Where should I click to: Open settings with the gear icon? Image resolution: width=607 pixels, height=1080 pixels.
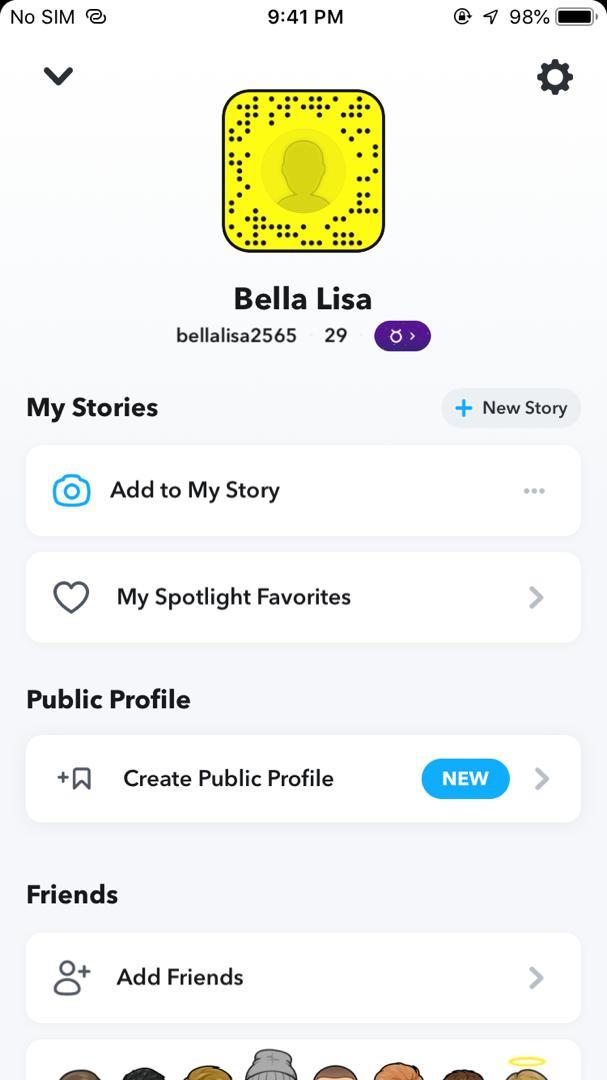point(555,77)
